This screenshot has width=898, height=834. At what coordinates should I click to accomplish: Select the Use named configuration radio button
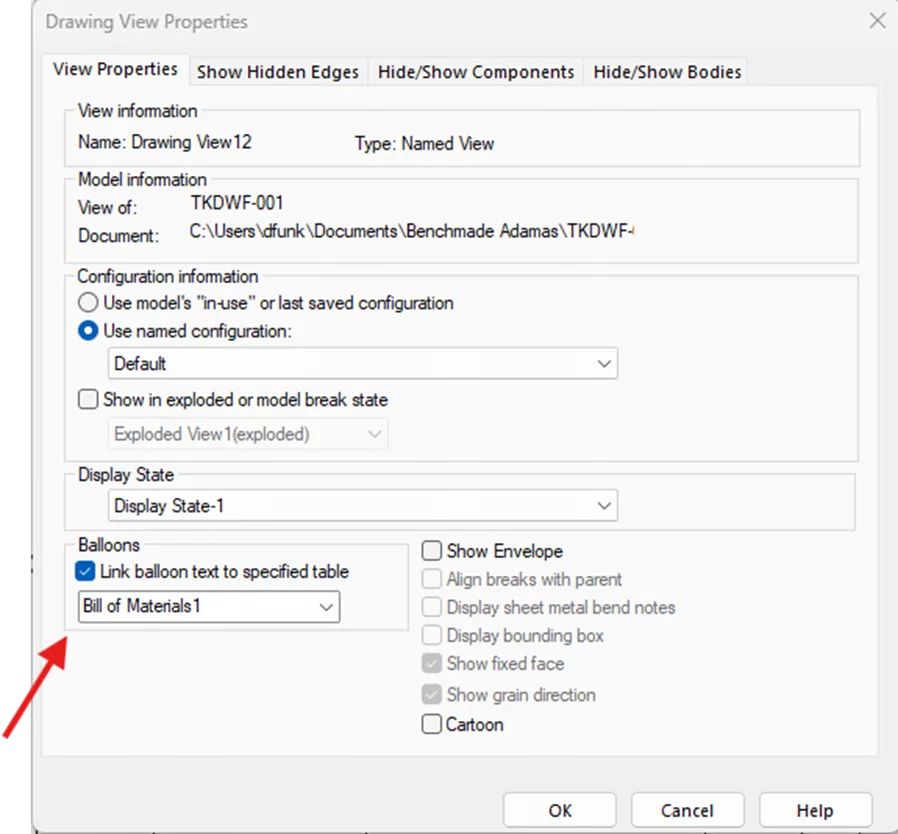pyautogui.click(x=88, y=330)
